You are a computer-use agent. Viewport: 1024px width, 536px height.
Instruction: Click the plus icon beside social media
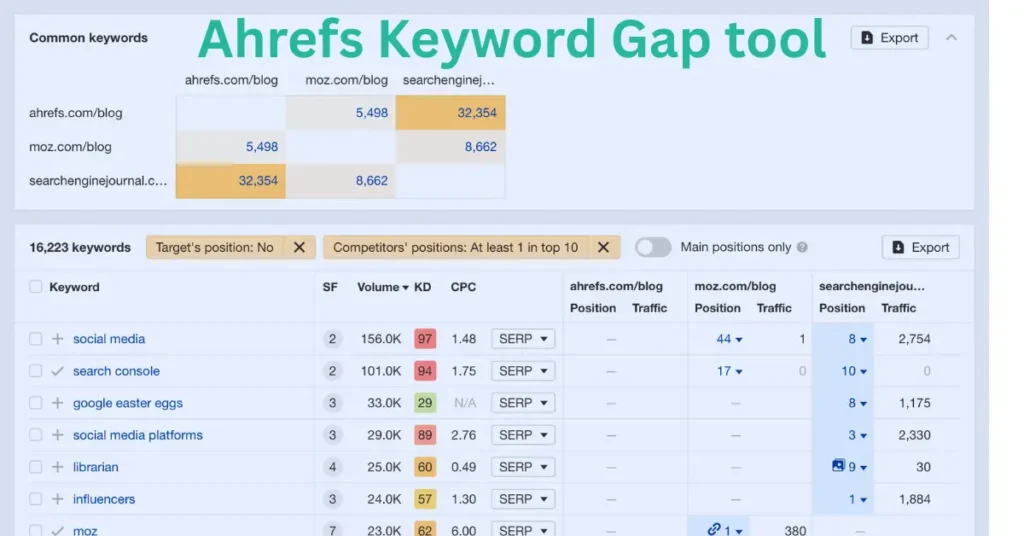(57, 339)
